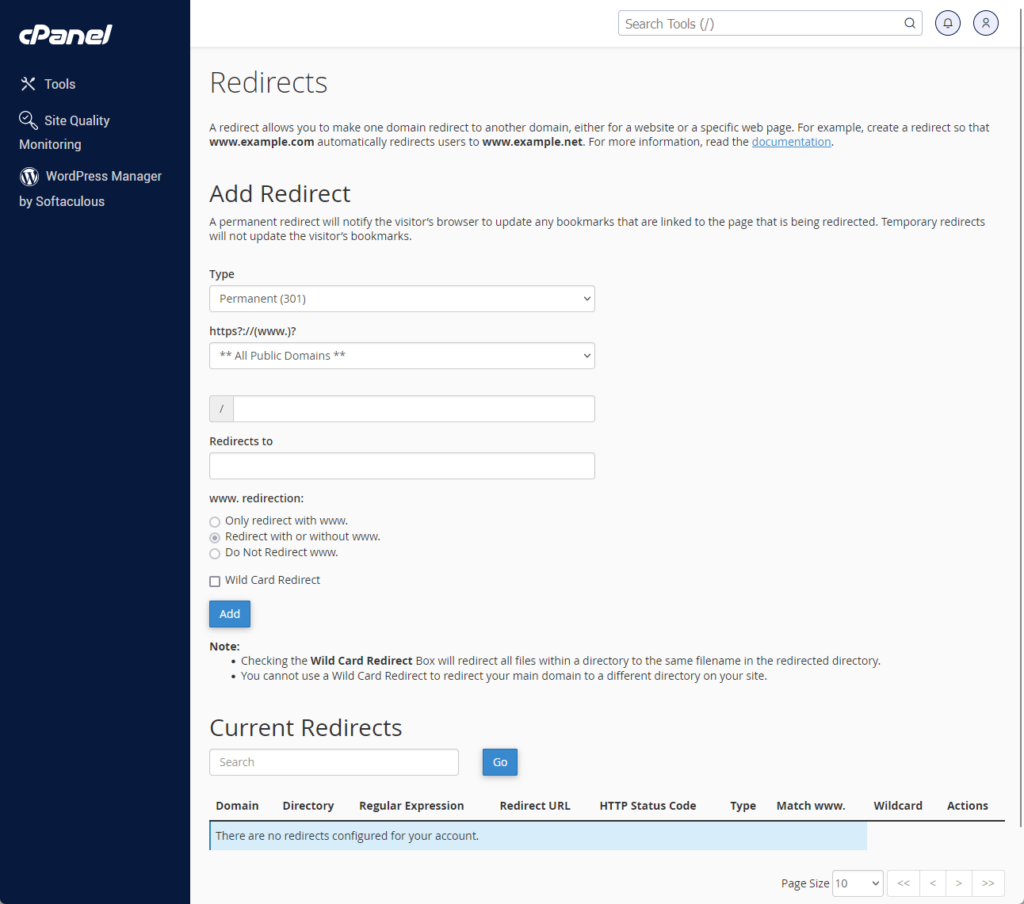Sort by Domain column header
Viewport: 1024px width, 904px height.
coord(237,805)
